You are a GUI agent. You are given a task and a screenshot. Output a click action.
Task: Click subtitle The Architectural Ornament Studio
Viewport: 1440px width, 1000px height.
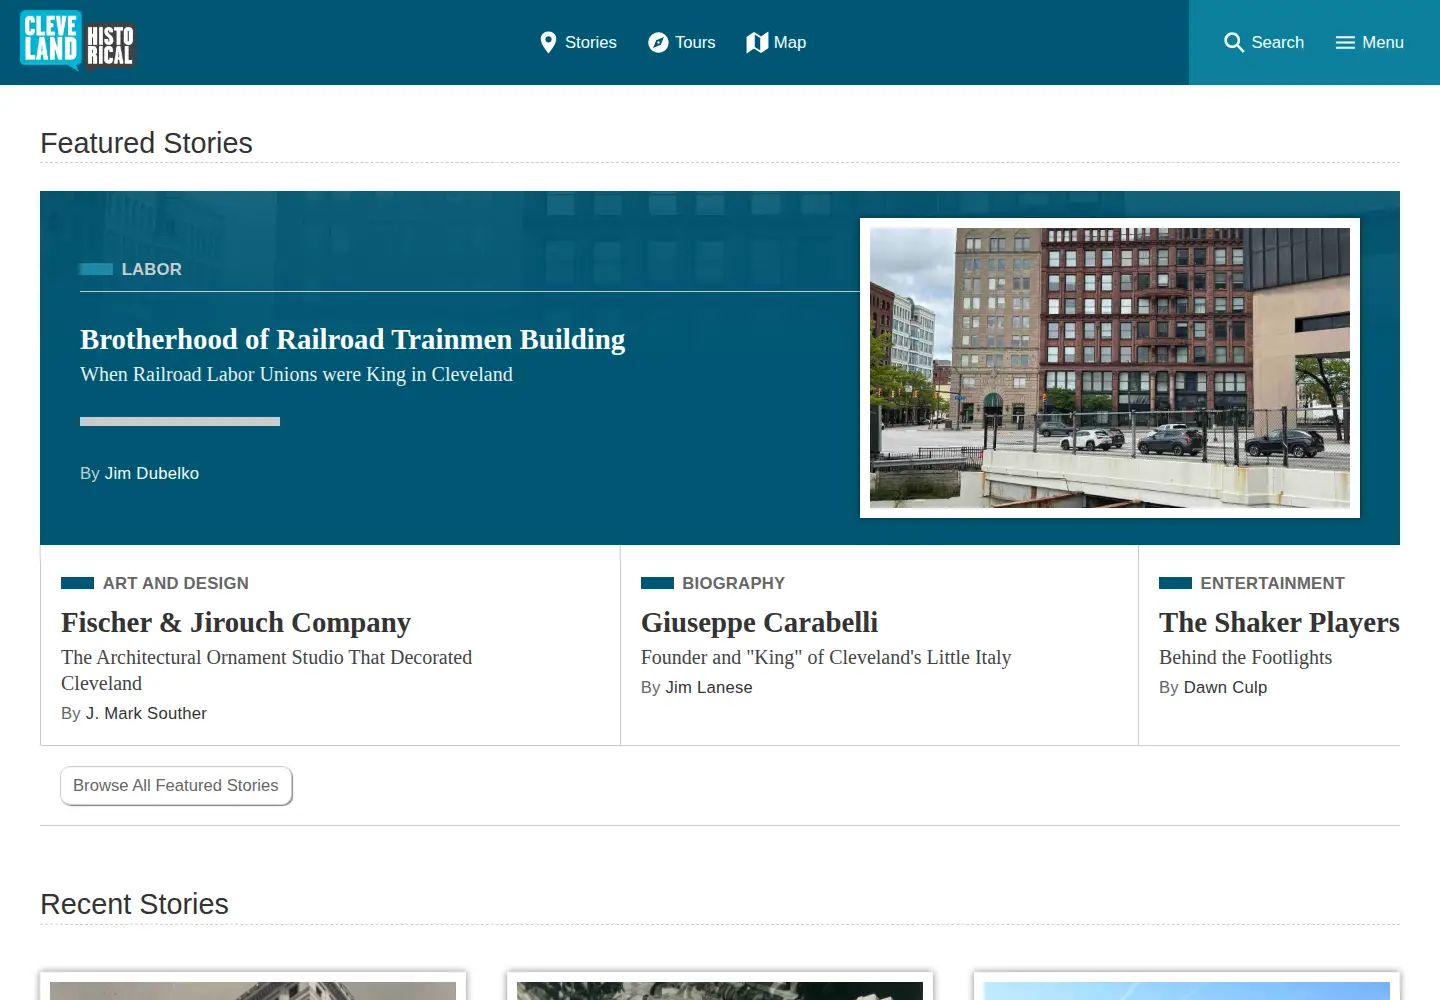pyautogui.click(x=267, y=670)
